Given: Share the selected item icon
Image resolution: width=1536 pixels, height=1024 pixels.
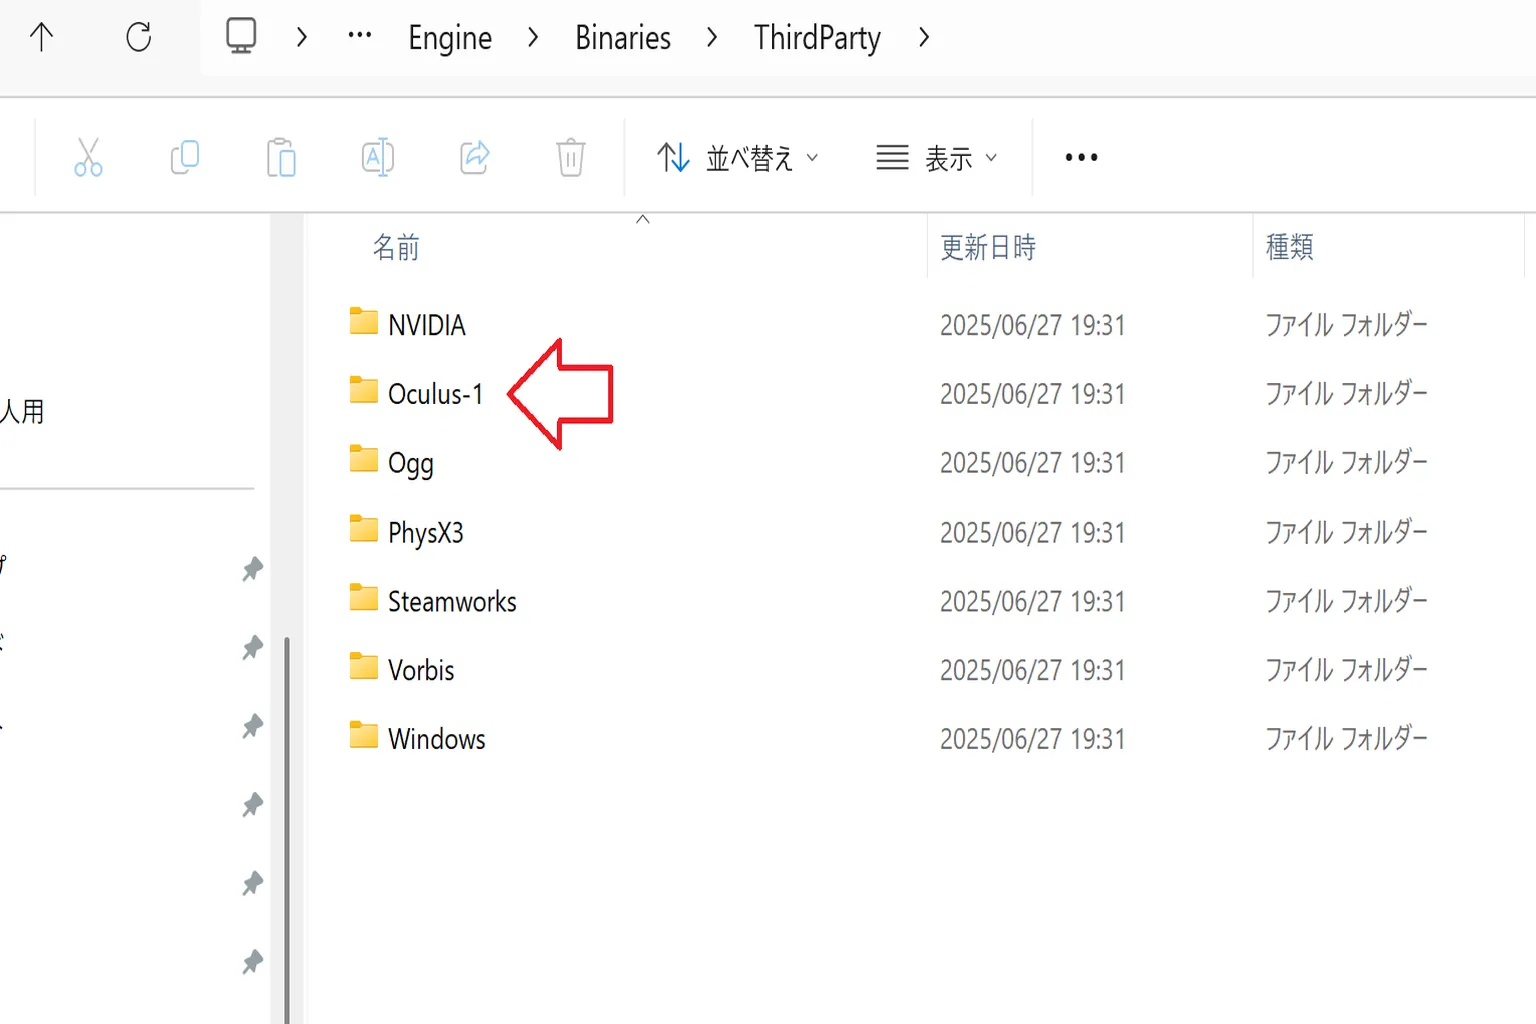Looking at the screenshot, I should [474, 157].
